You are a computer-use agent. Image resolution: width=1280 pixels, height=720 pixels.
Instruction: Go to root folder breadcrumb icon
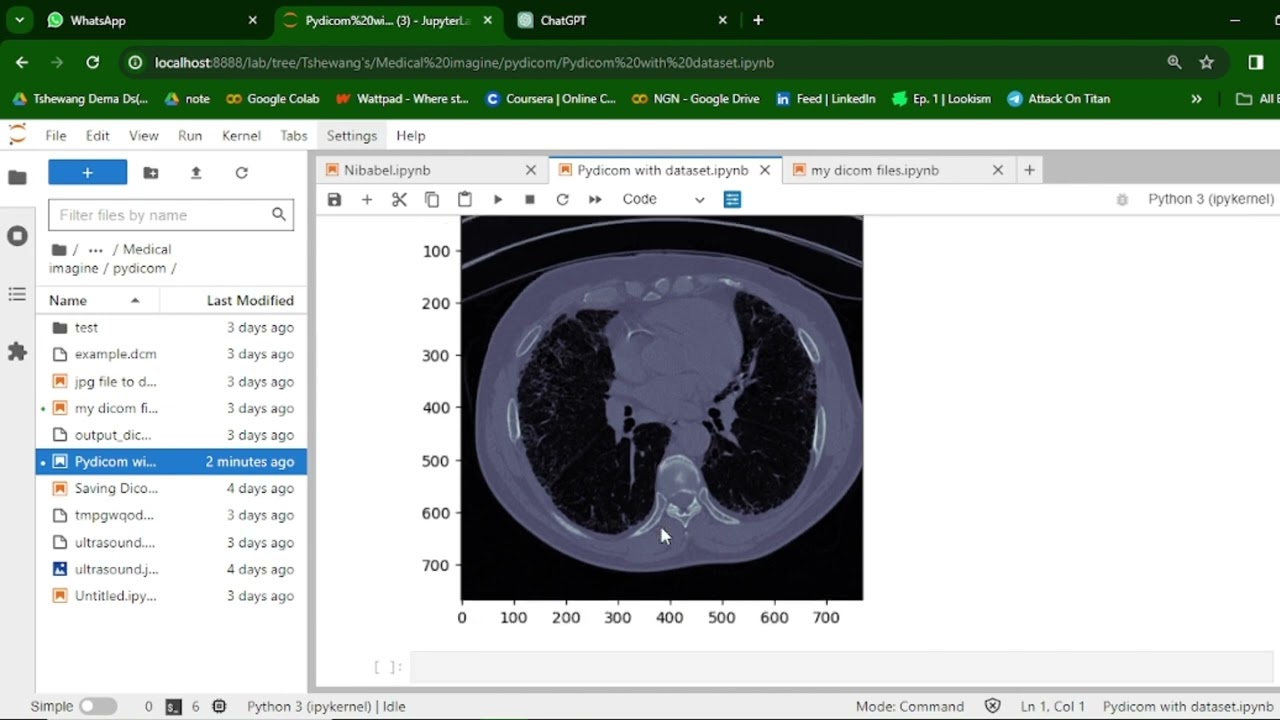[x=59, y=249]
